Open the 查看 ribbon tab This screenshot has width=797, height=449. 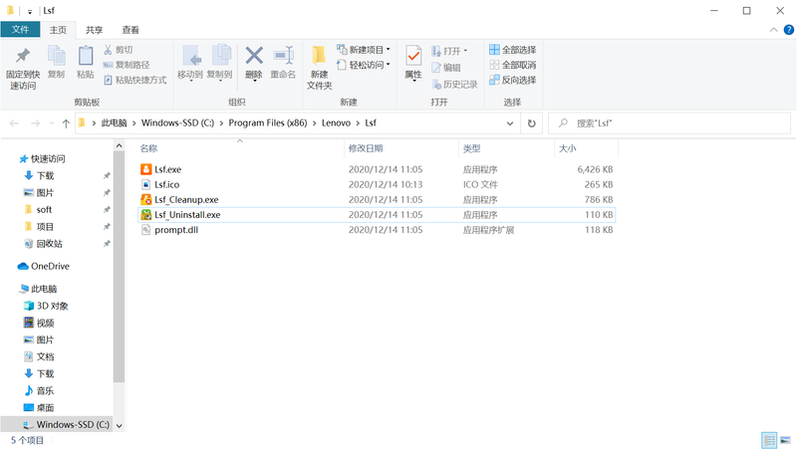pyautogui.click(x=131, y=30)
